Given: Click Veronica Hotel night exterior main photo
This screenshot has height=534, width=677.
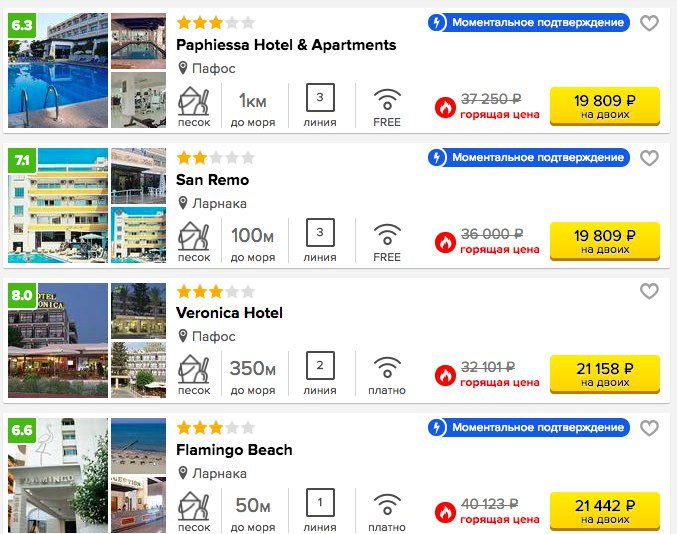Looking at the screenshot, I should coord(58,340).
